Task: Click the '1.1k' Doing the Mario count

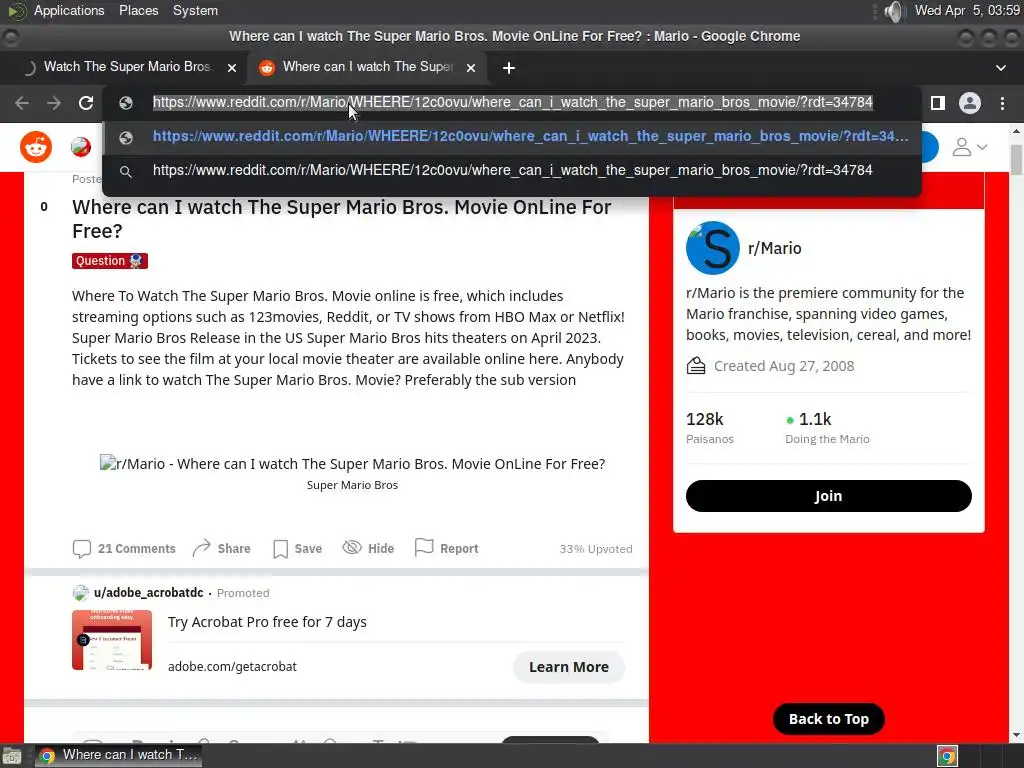Action: [x=815, y=419]
